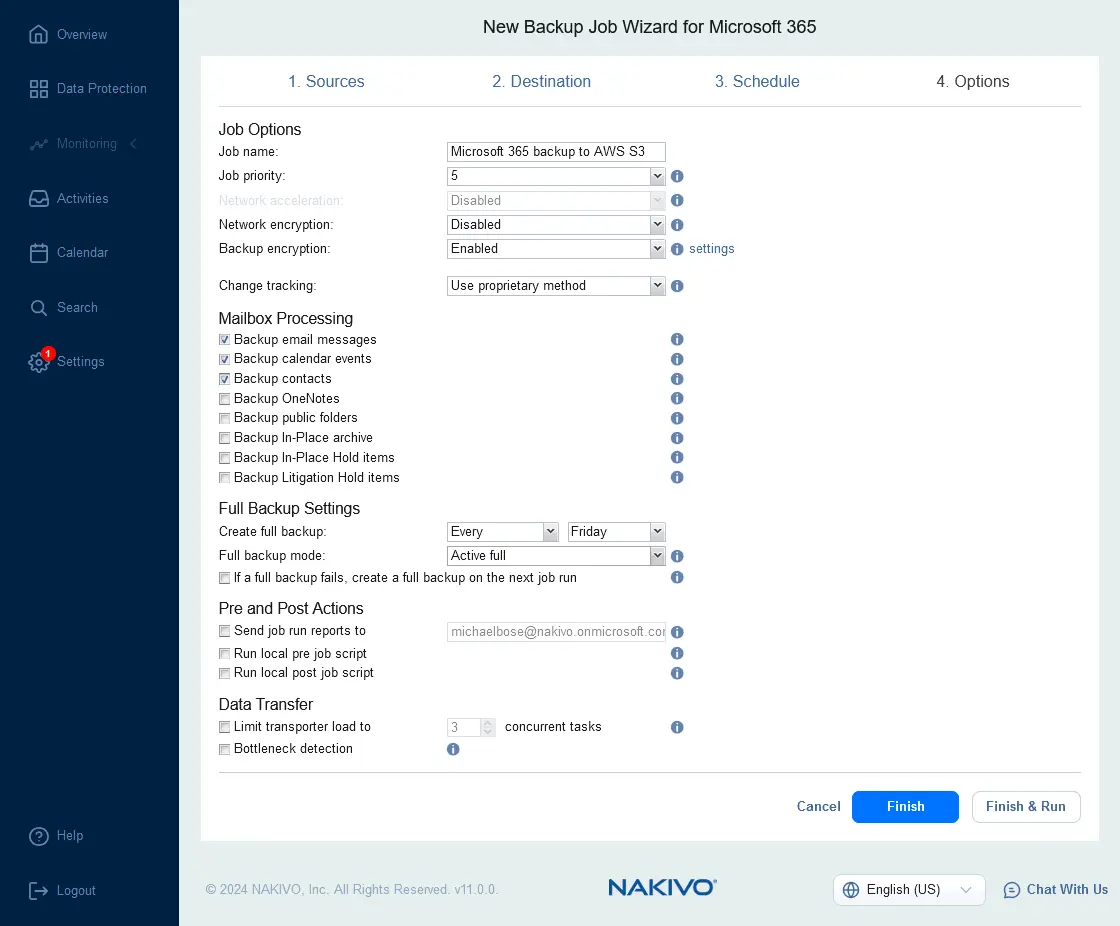Open the Change tracking dropdown
This screenshot has height=926, width=1120.
(x=556, y=286)
